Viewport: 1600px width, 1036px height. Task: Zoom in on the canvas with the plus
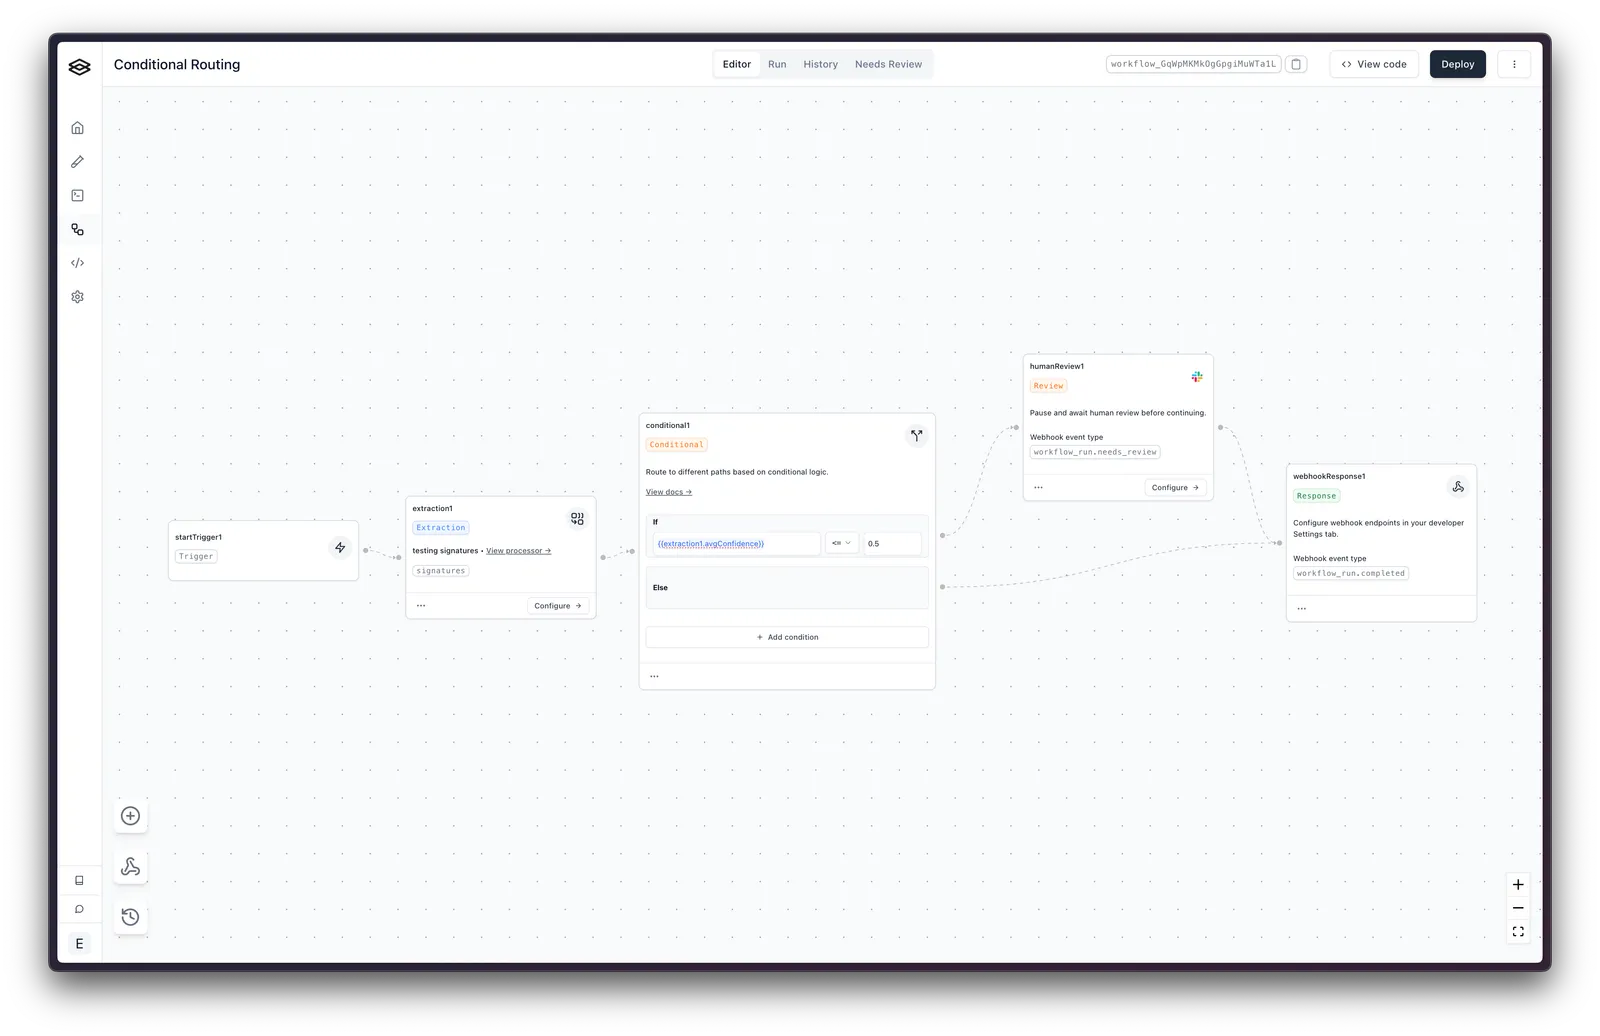point(1518,885)
